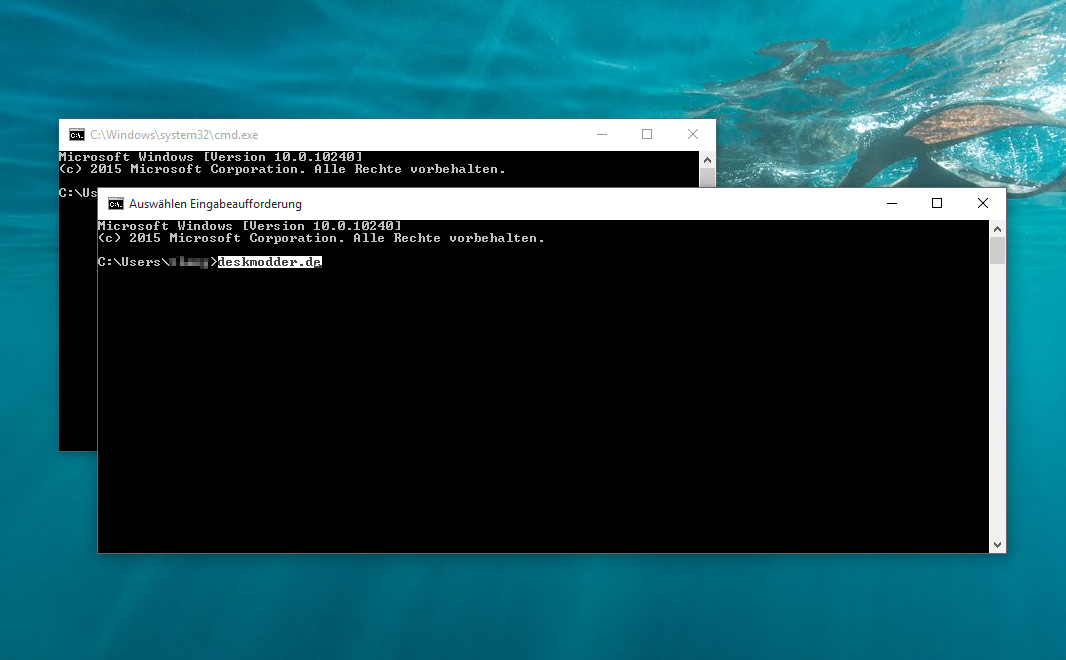Close the Auswählen Eingabeaufforderung window
The width and height of the screenshot is (1066, 660).
982,203
